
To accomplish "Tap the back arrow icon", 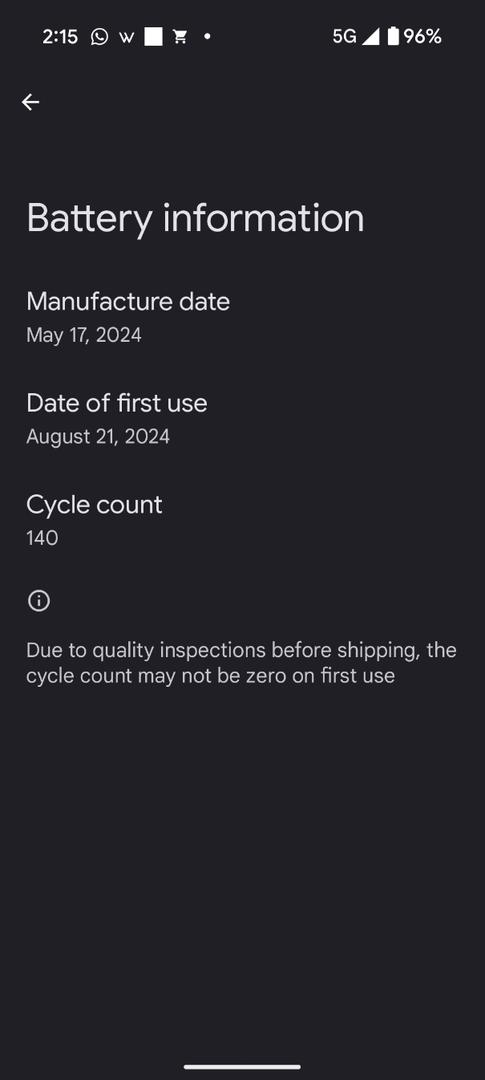I will (x=30, y=103).
